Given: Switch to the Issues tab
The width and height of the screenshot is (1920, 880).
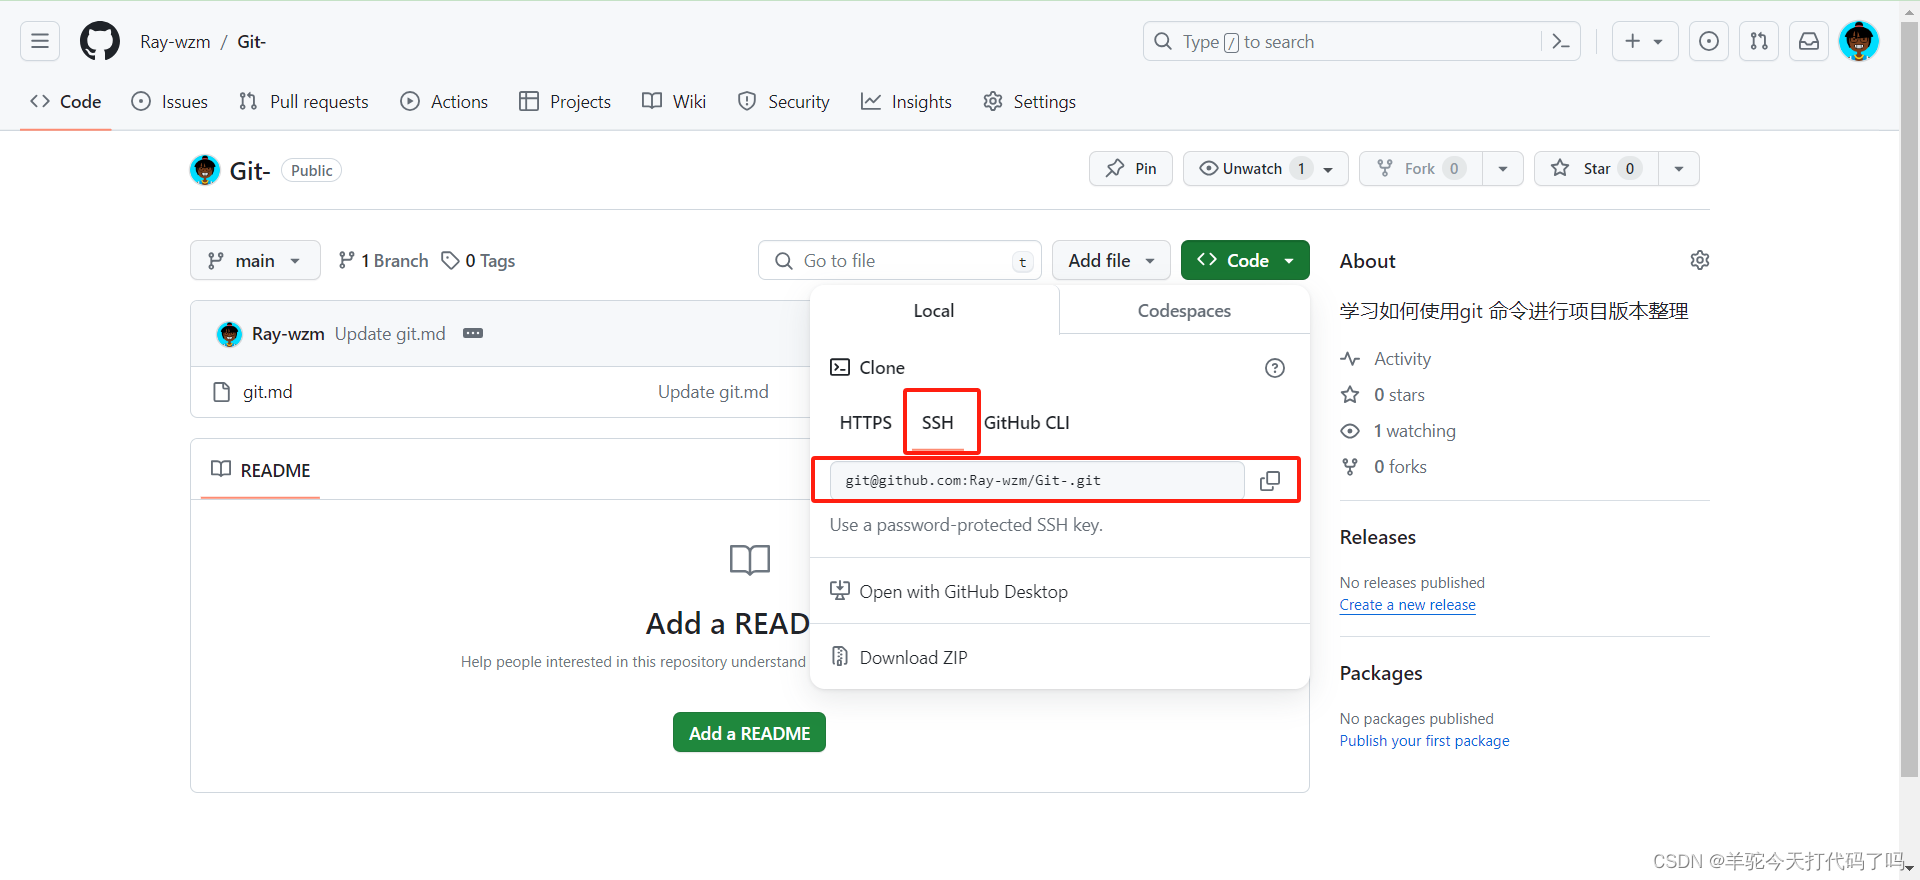Looking at the screenshot, I should pos(170,101).
